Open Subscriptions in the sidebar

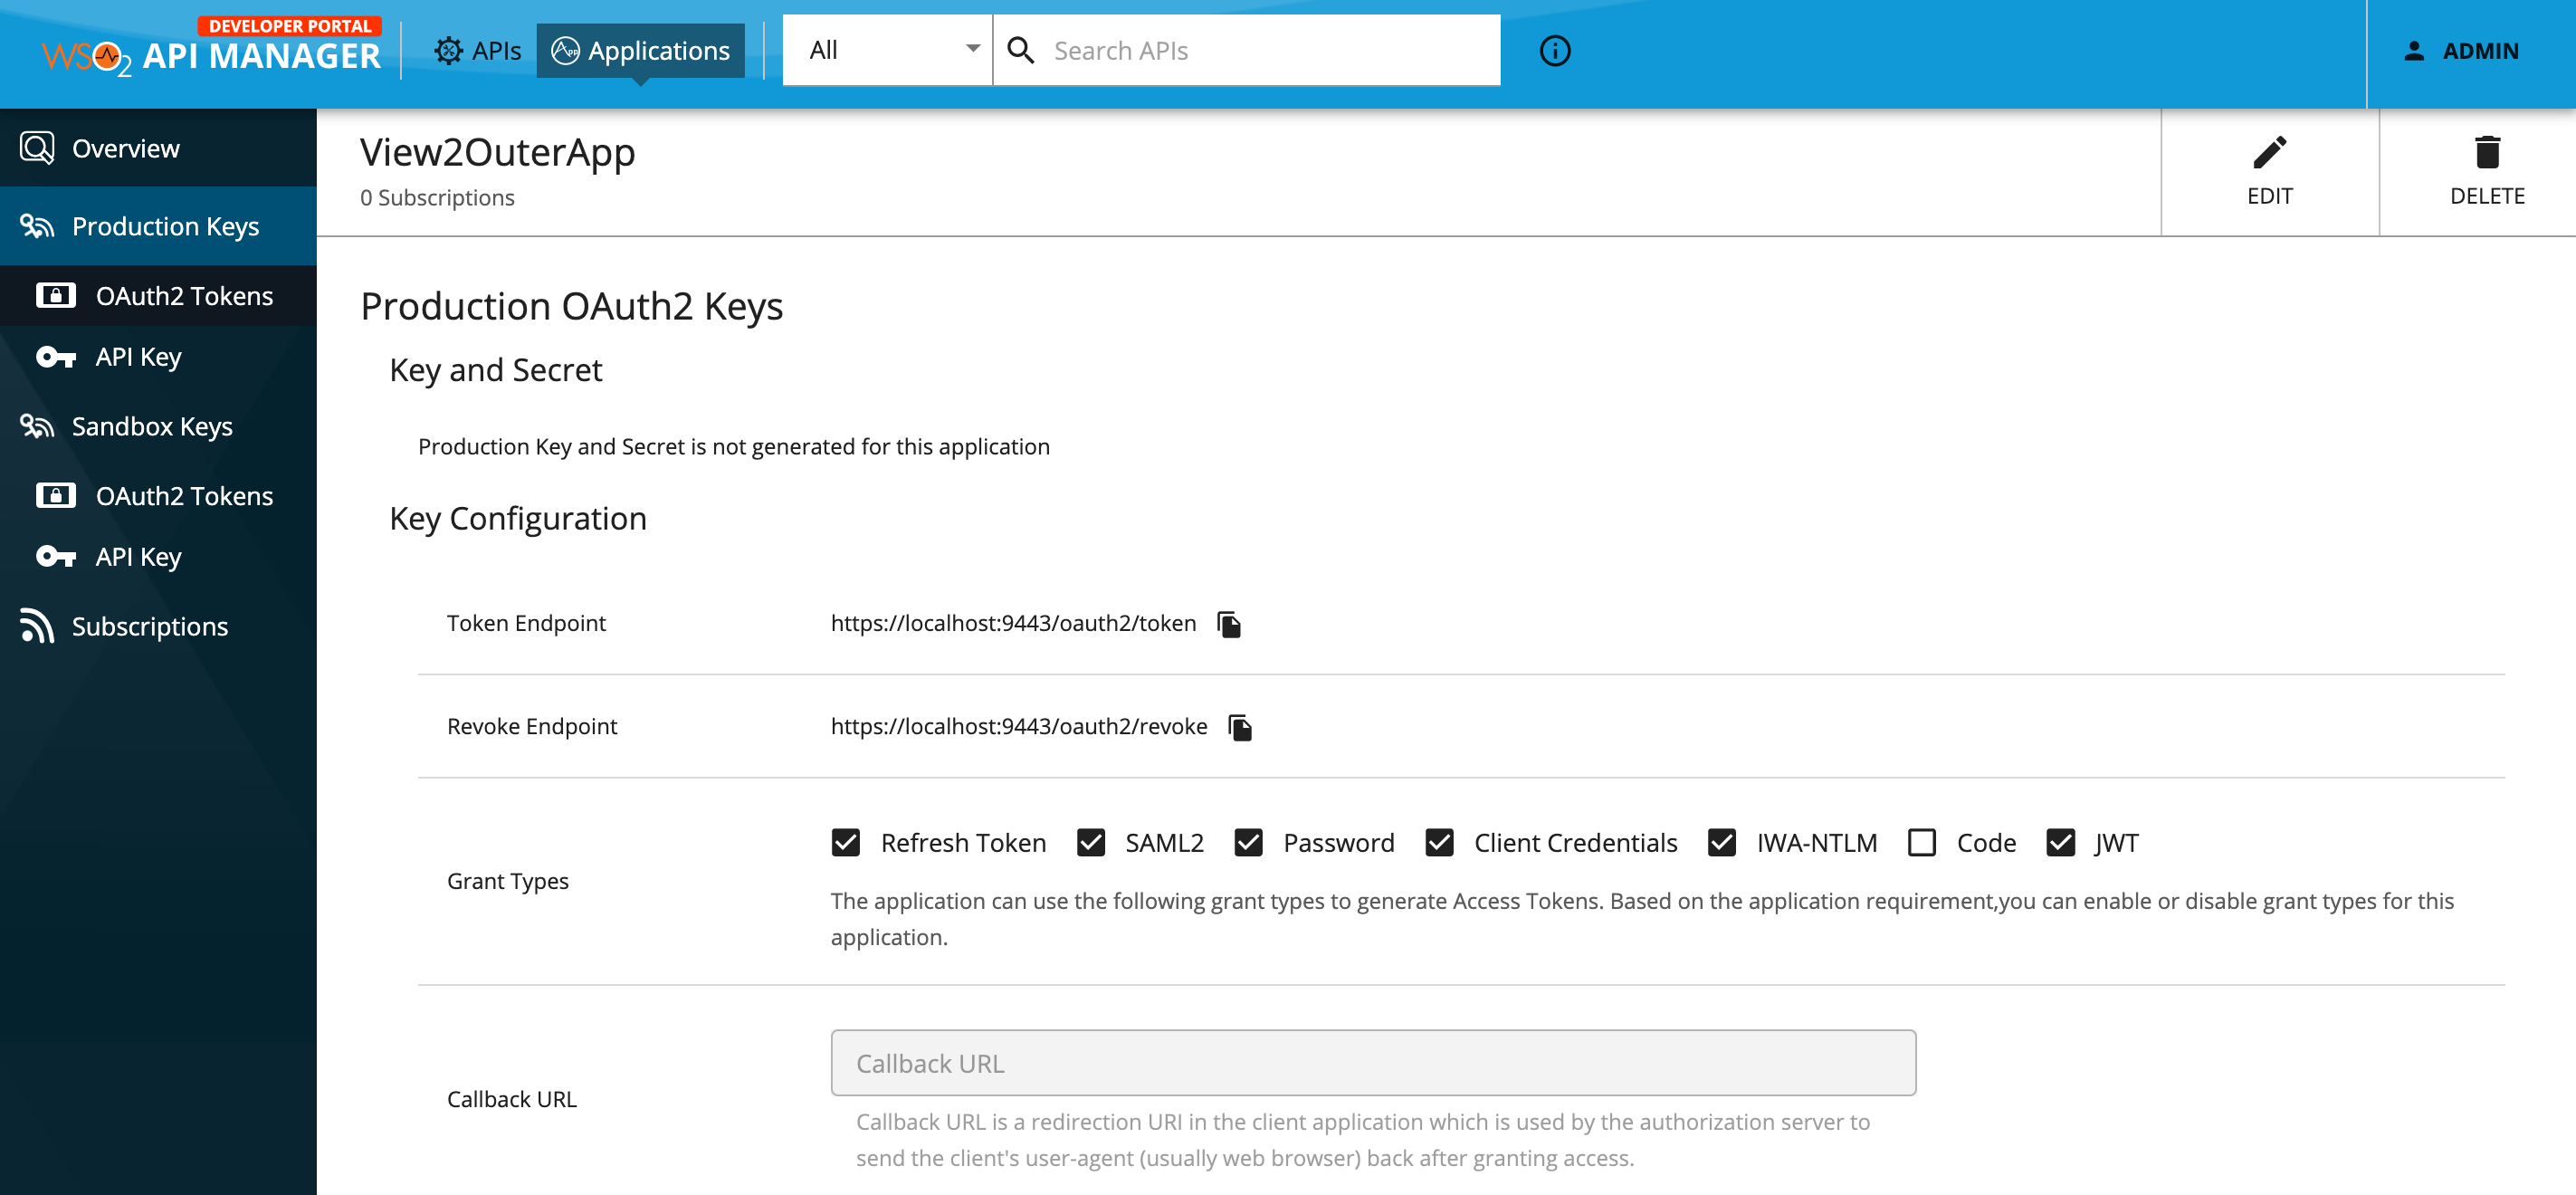click(158, 626)
